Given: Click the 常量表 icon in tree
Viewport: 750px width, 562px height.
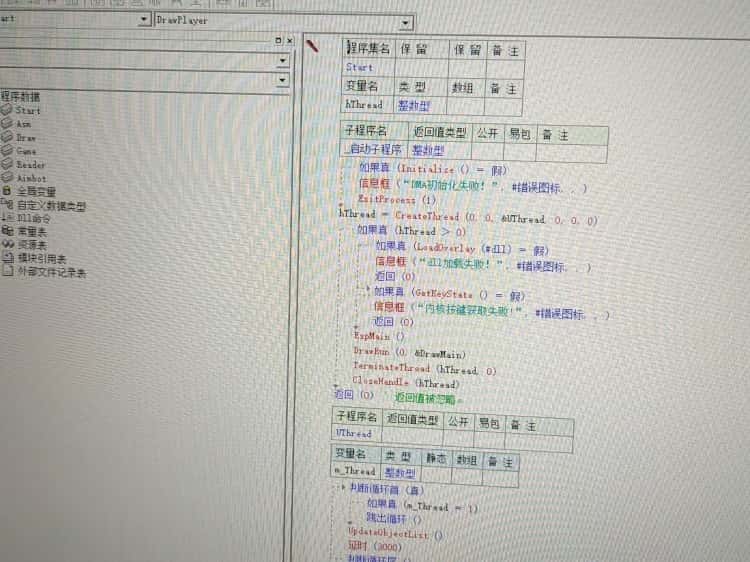Looking at the screenshot, I should (x=7, y=231).
